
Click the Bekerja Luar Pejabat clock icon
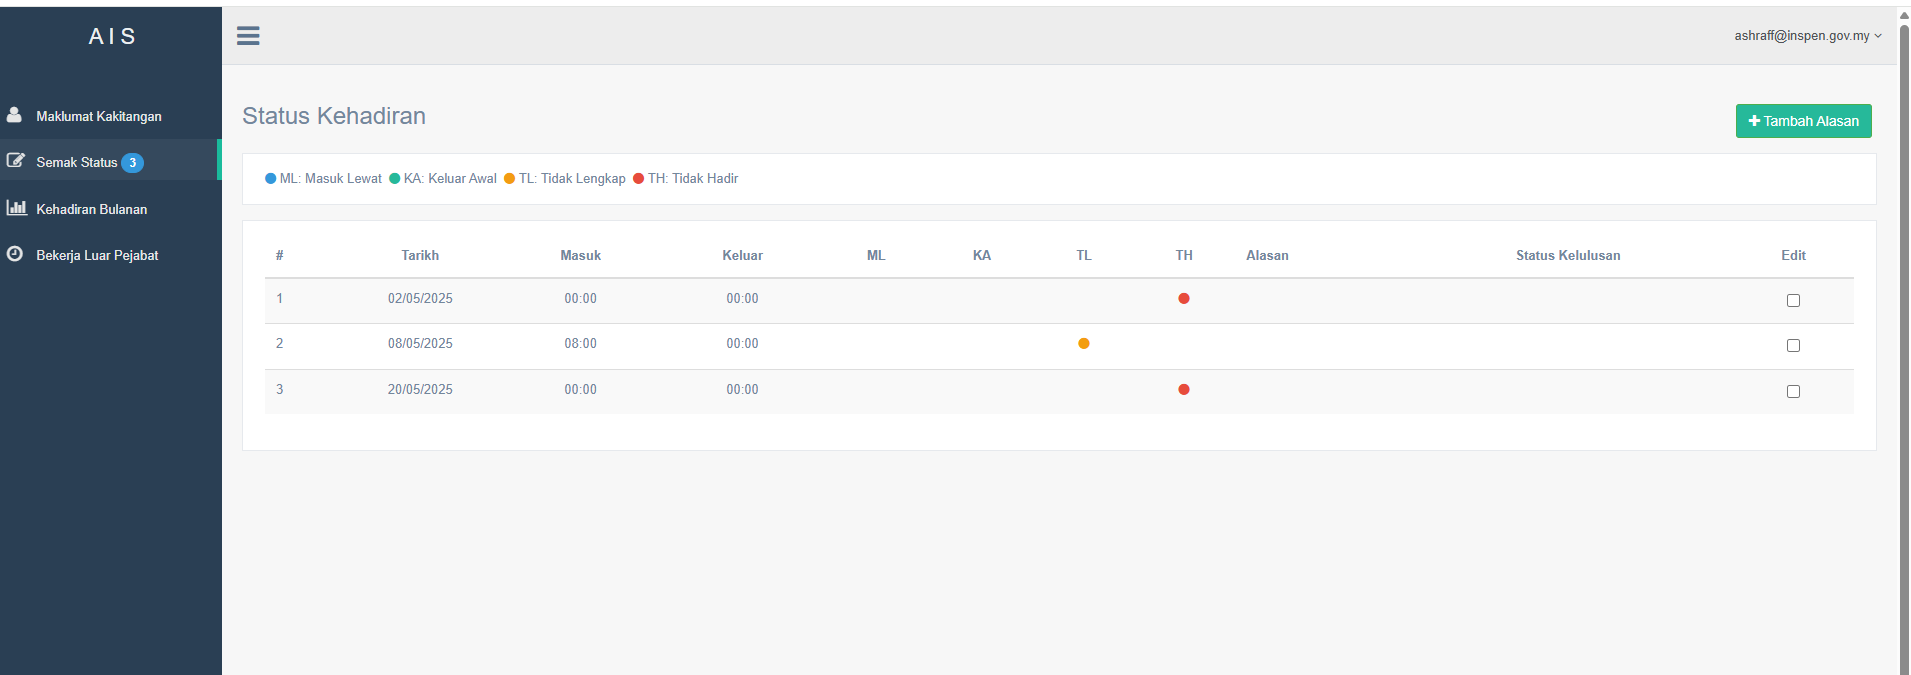pyautogui.click(x=15, y=254)
